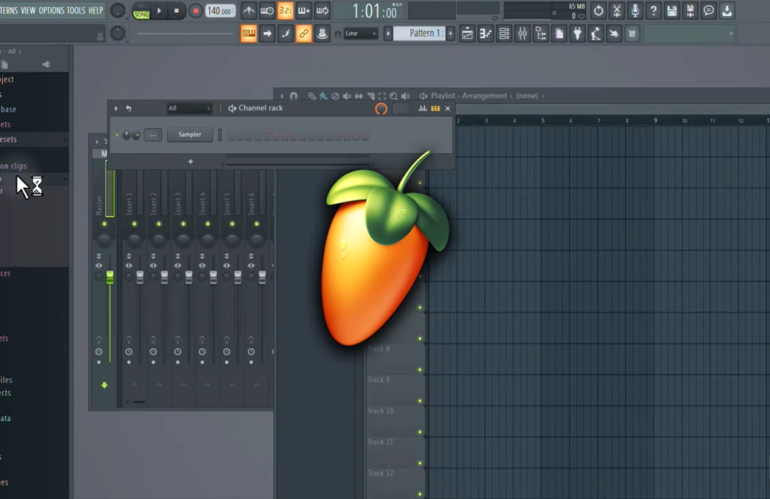The image size is (770, 499).
Task: Open the Line snap dropdown
Action: click(x=360, y=33)
